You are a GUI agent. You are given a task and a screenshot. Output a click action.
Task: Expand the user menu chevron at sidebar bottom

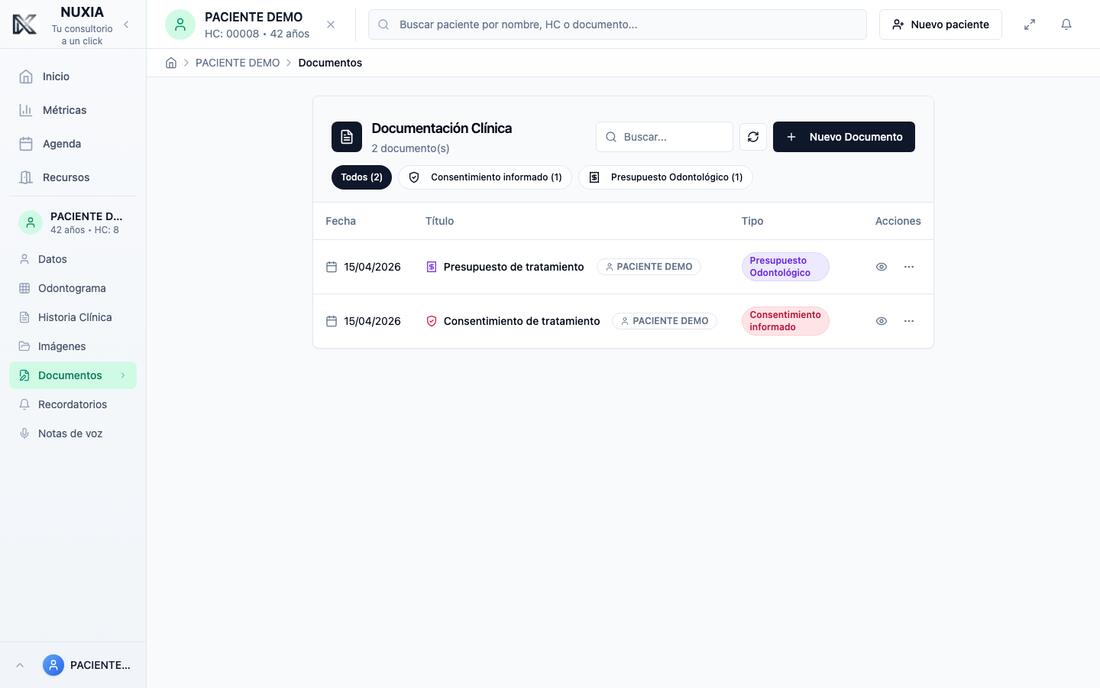click(x=20, y=666)
